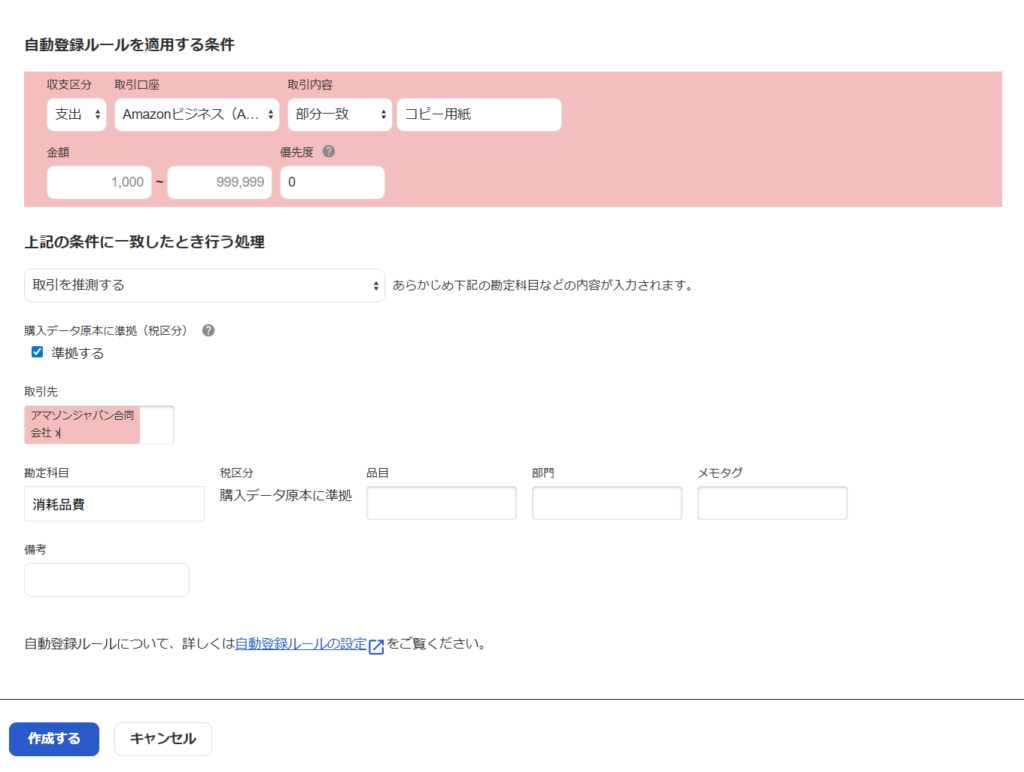Click the 備考 notes field
The width and height of the screenshot is (1024, 772).
[106, 580]
